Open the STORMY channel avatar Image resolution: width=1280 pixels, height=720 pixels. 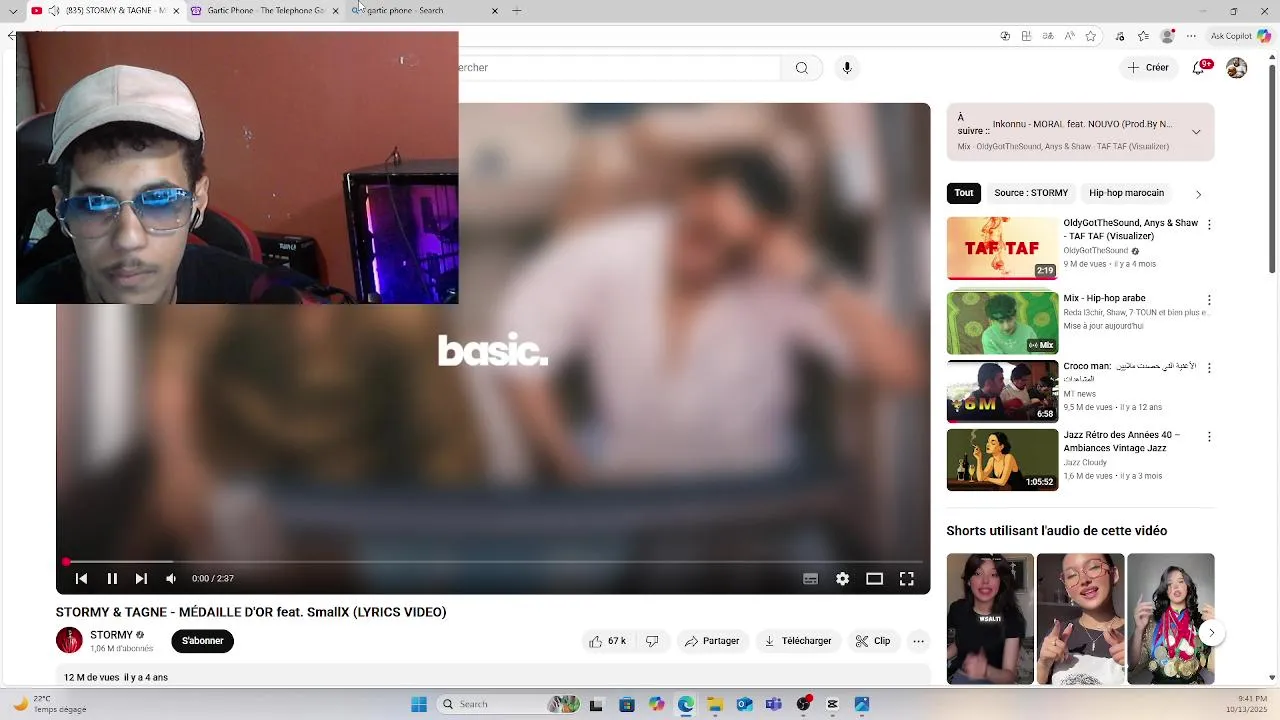tap(69, 641)
